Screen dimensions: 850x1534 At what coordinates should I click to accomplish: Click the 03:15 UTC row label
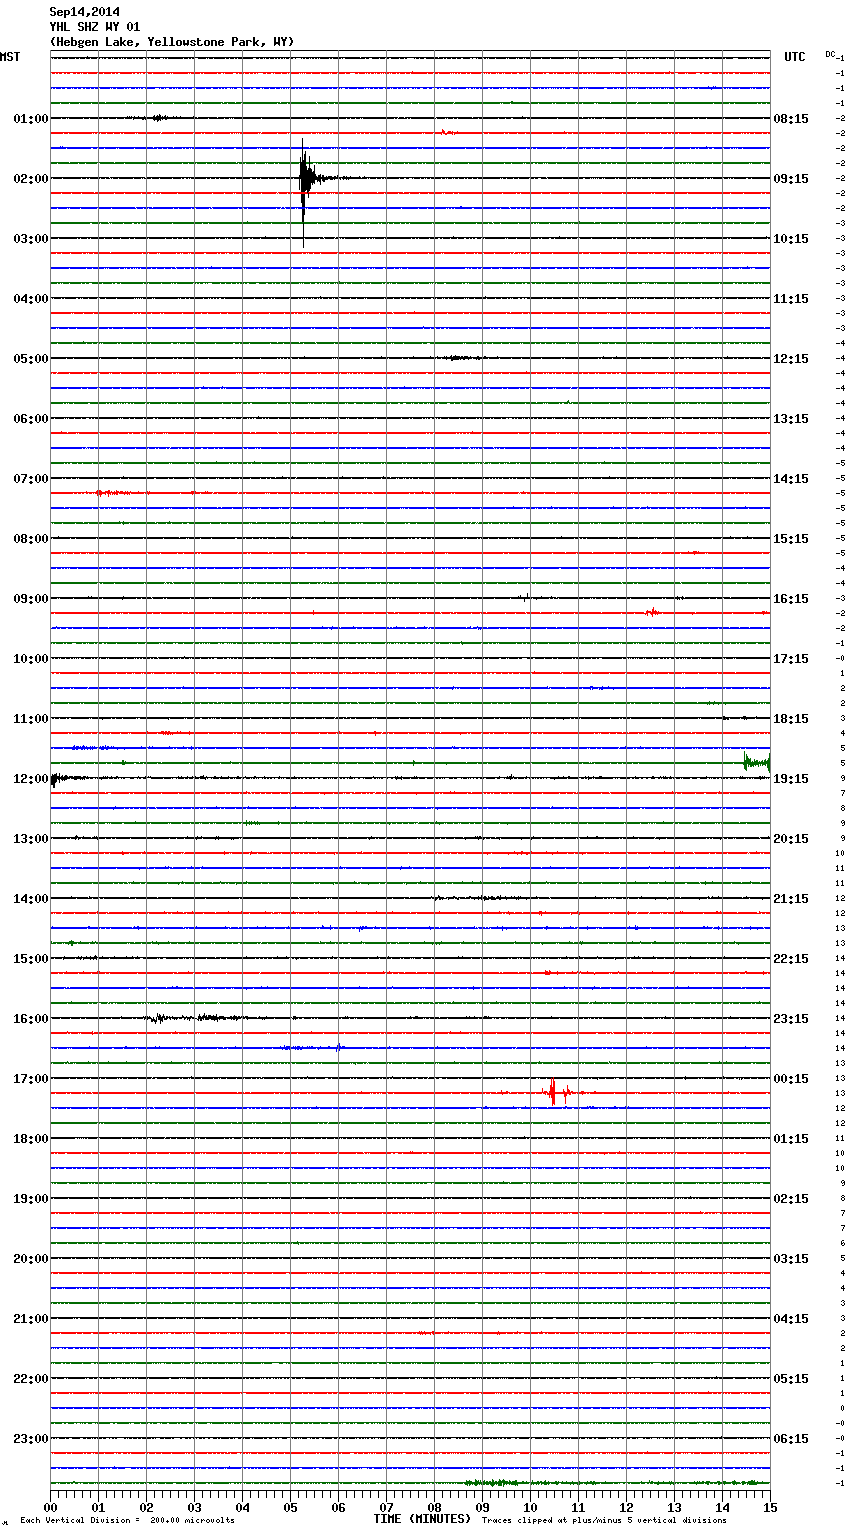pos(791,1259)
